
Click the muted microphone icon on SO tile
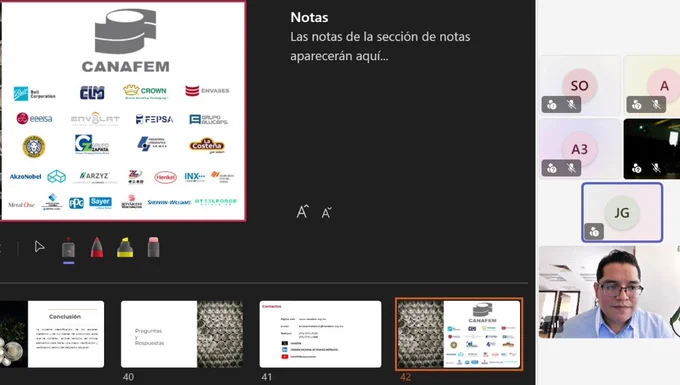(571, 104)
